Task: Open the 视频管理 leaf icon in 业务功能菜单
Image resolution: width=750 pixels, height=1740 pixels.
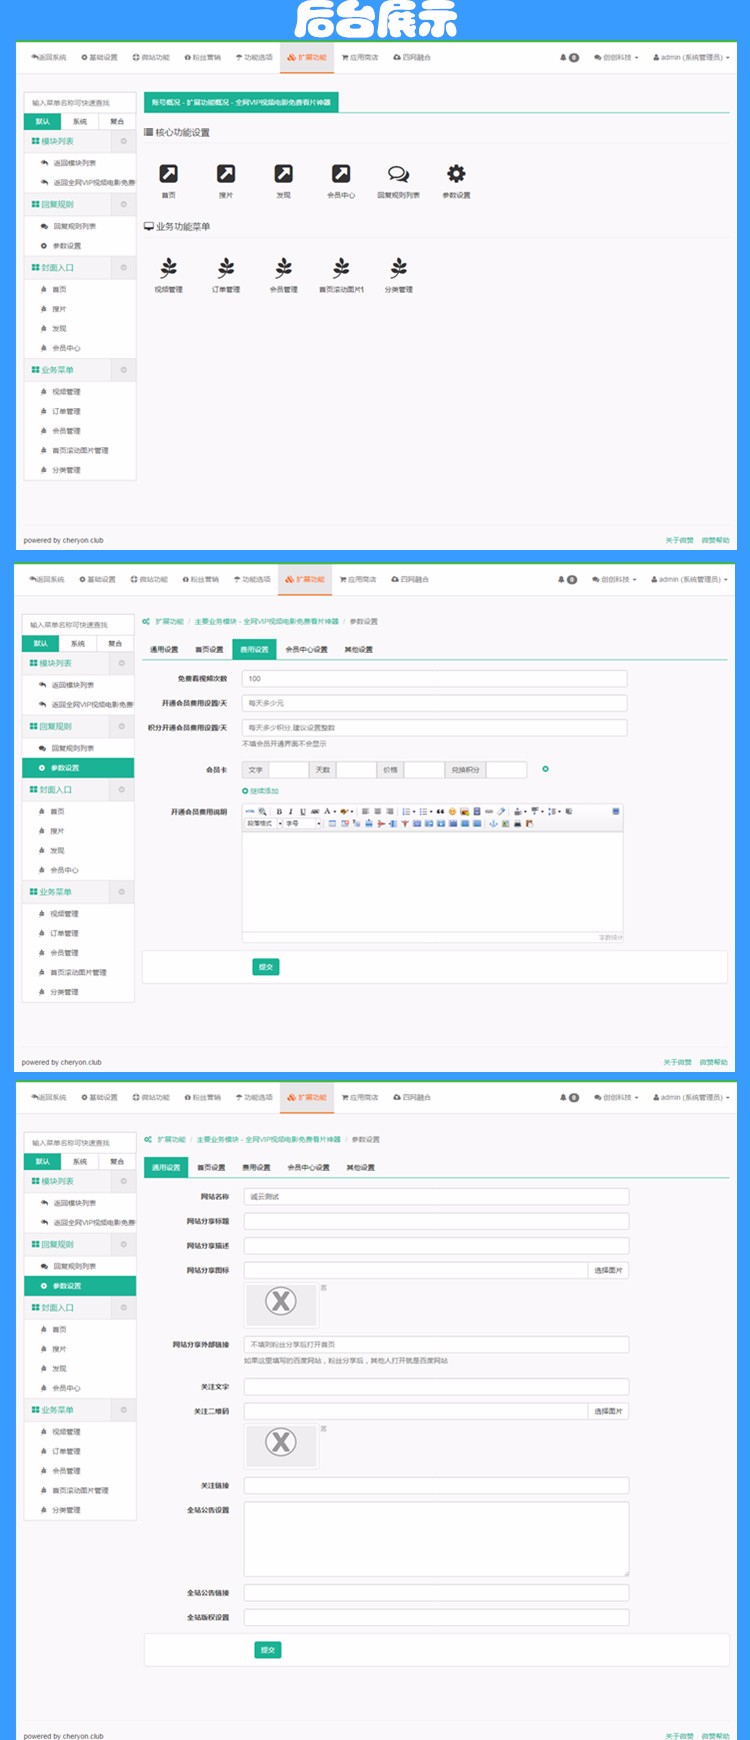Action: 169,268
